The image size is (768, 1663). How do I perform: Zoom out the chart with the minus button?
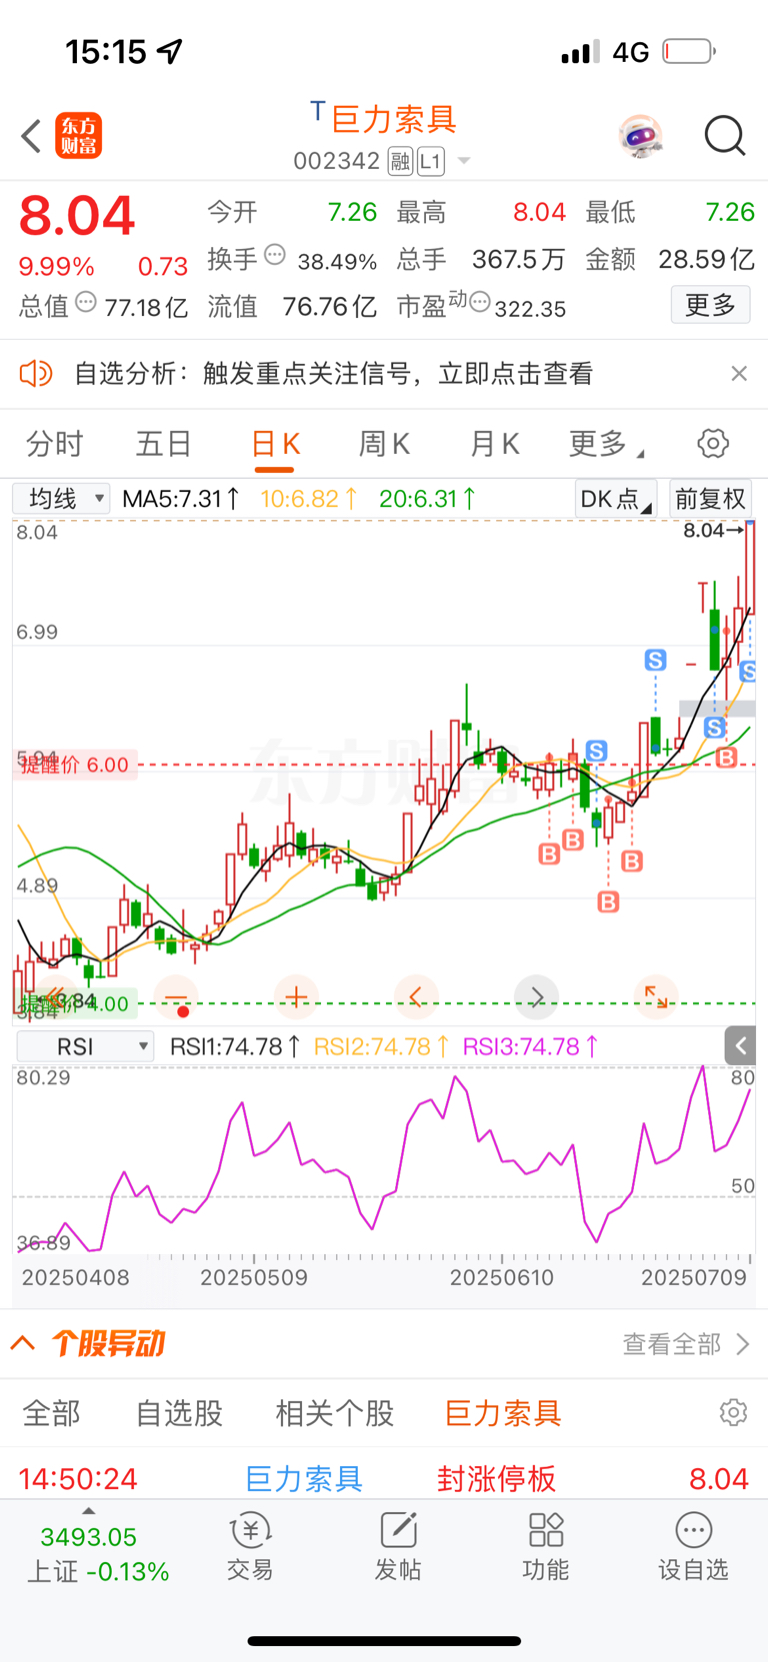(176, 997)
